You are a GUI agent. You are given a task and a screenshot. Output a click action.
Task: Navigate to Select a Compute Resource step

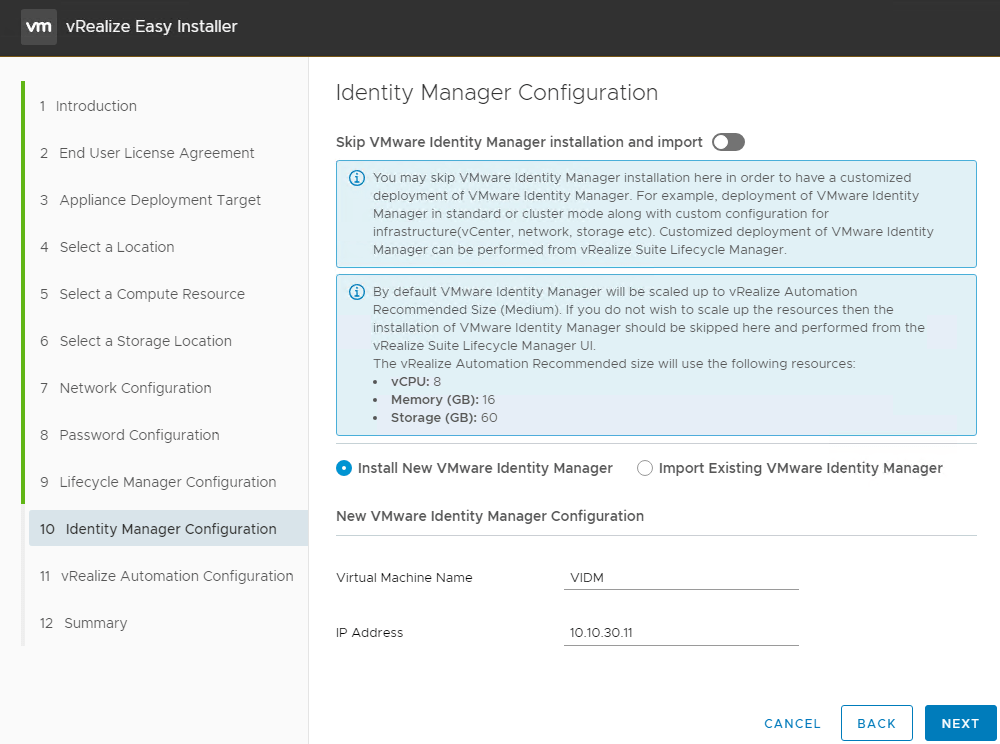(x=151, y=294)
